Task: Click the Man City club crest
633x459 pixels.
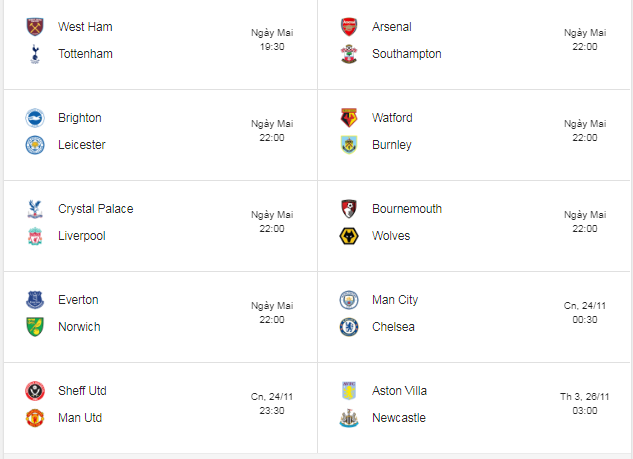Action: point(349,300)
